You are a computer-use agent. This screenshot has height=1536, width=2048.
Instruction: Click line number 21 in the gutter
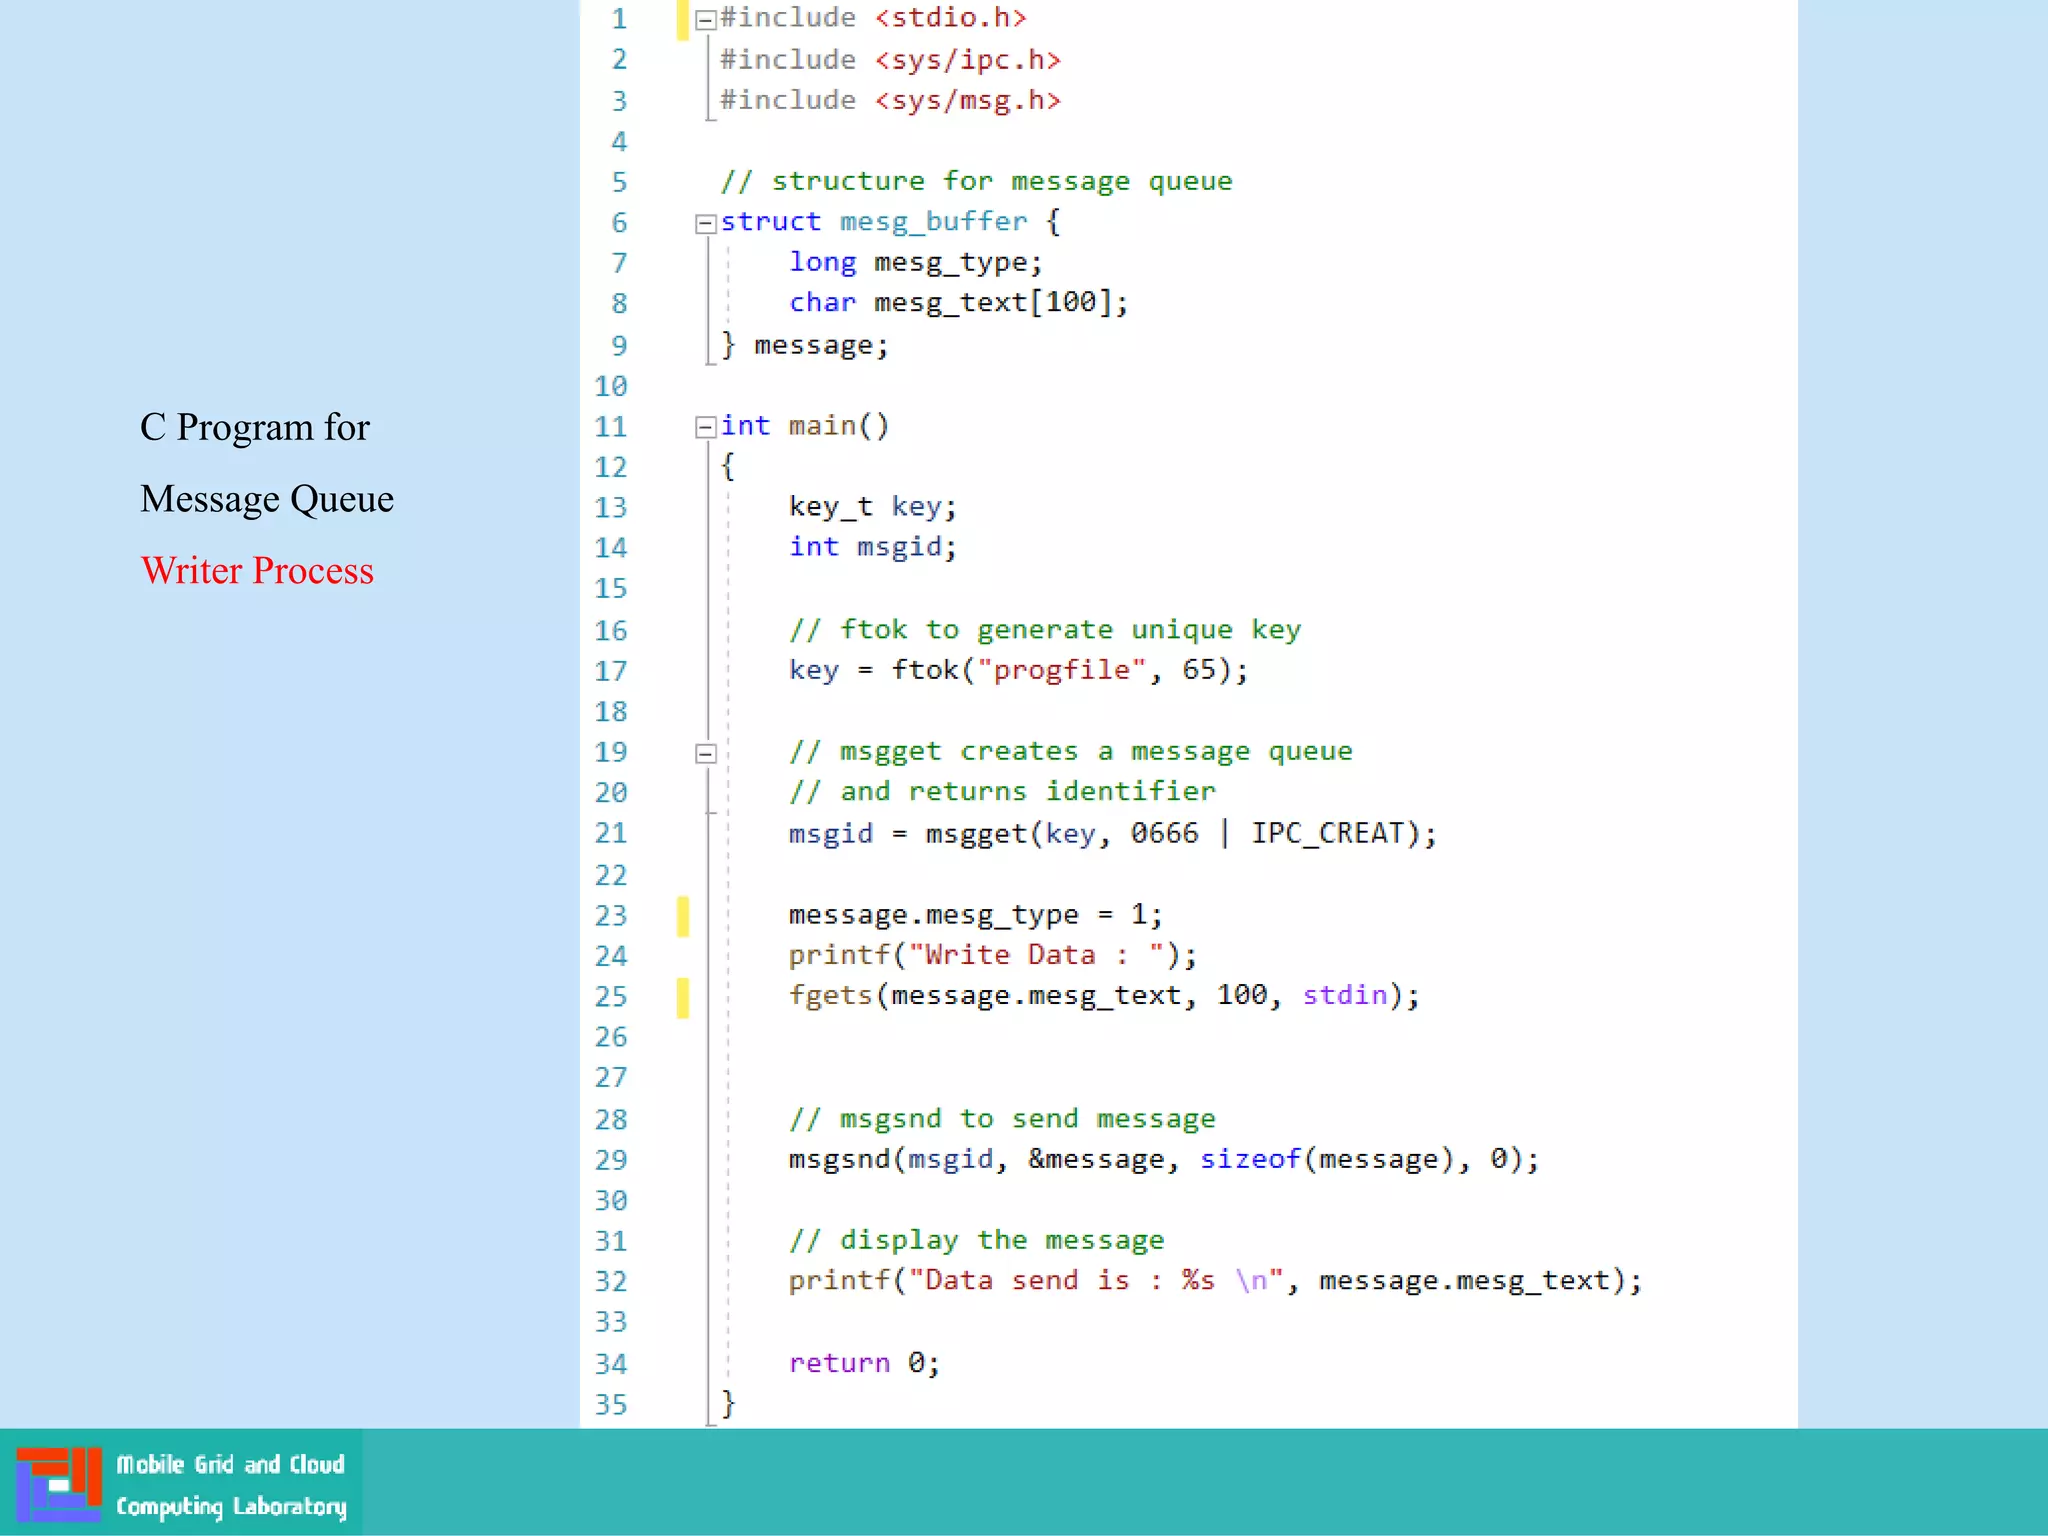611,833
